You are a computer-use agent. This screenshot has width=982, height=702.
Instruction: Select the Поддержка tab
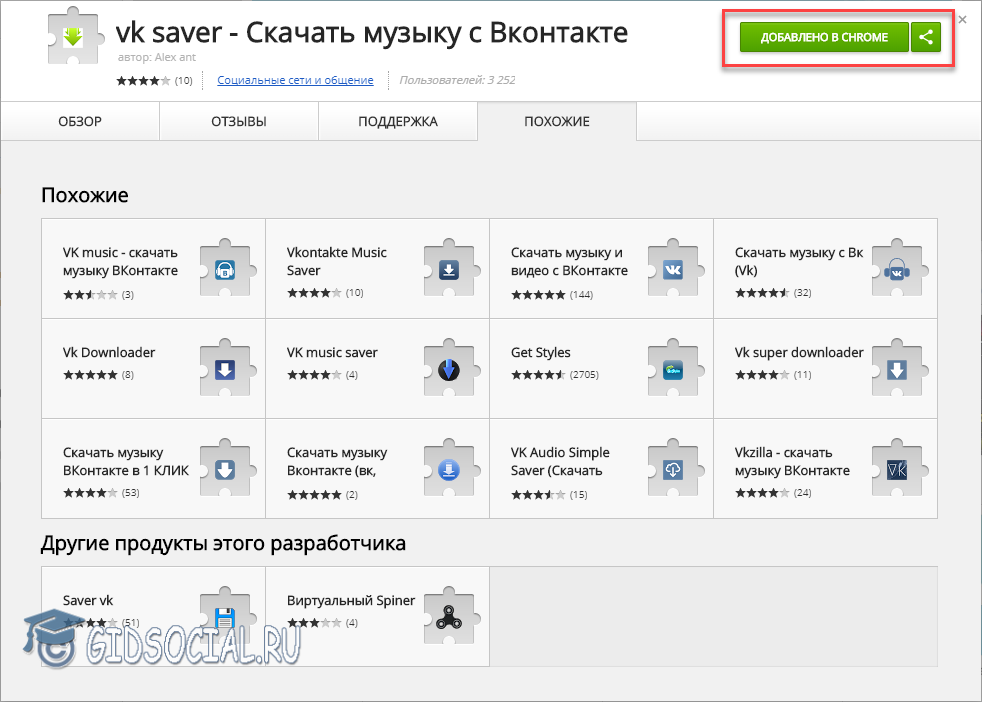398,122
